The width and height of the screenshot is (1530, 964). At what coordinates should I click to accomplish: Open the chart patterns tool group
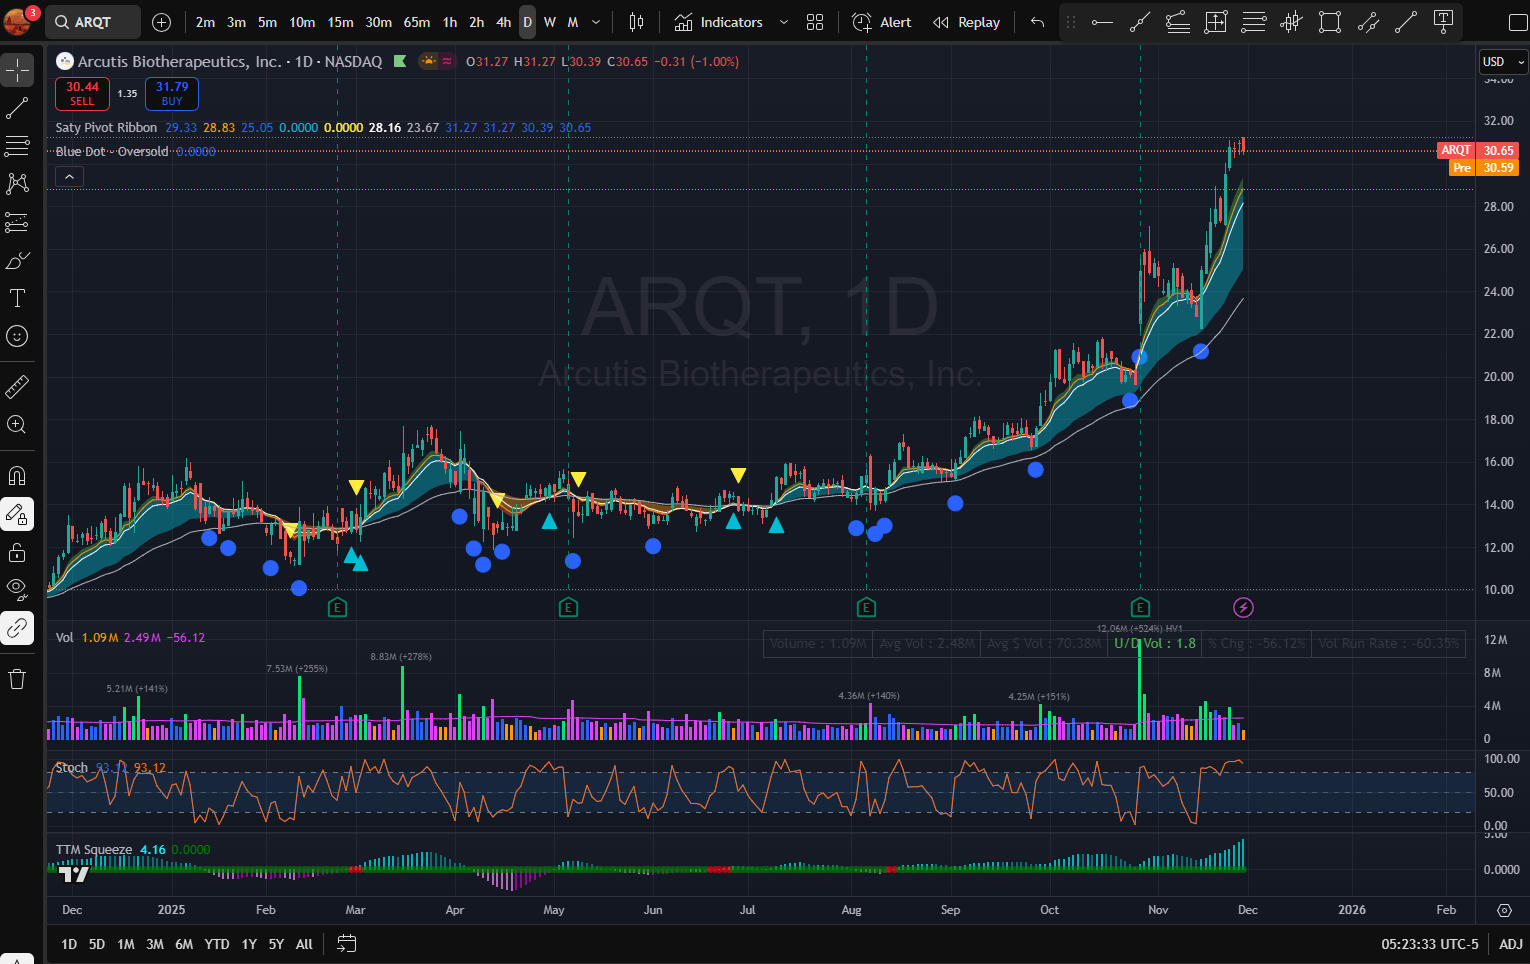(17, 184)
